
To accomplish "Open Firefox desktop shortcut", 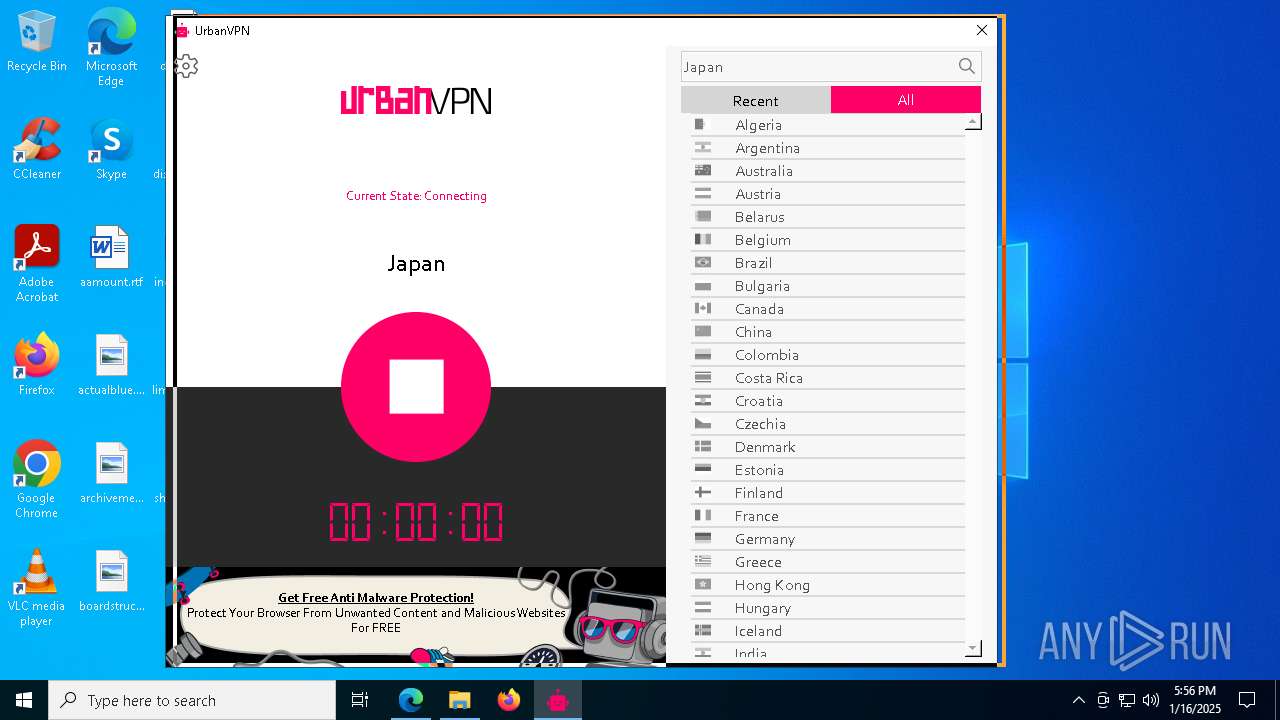I will (37, 365).
